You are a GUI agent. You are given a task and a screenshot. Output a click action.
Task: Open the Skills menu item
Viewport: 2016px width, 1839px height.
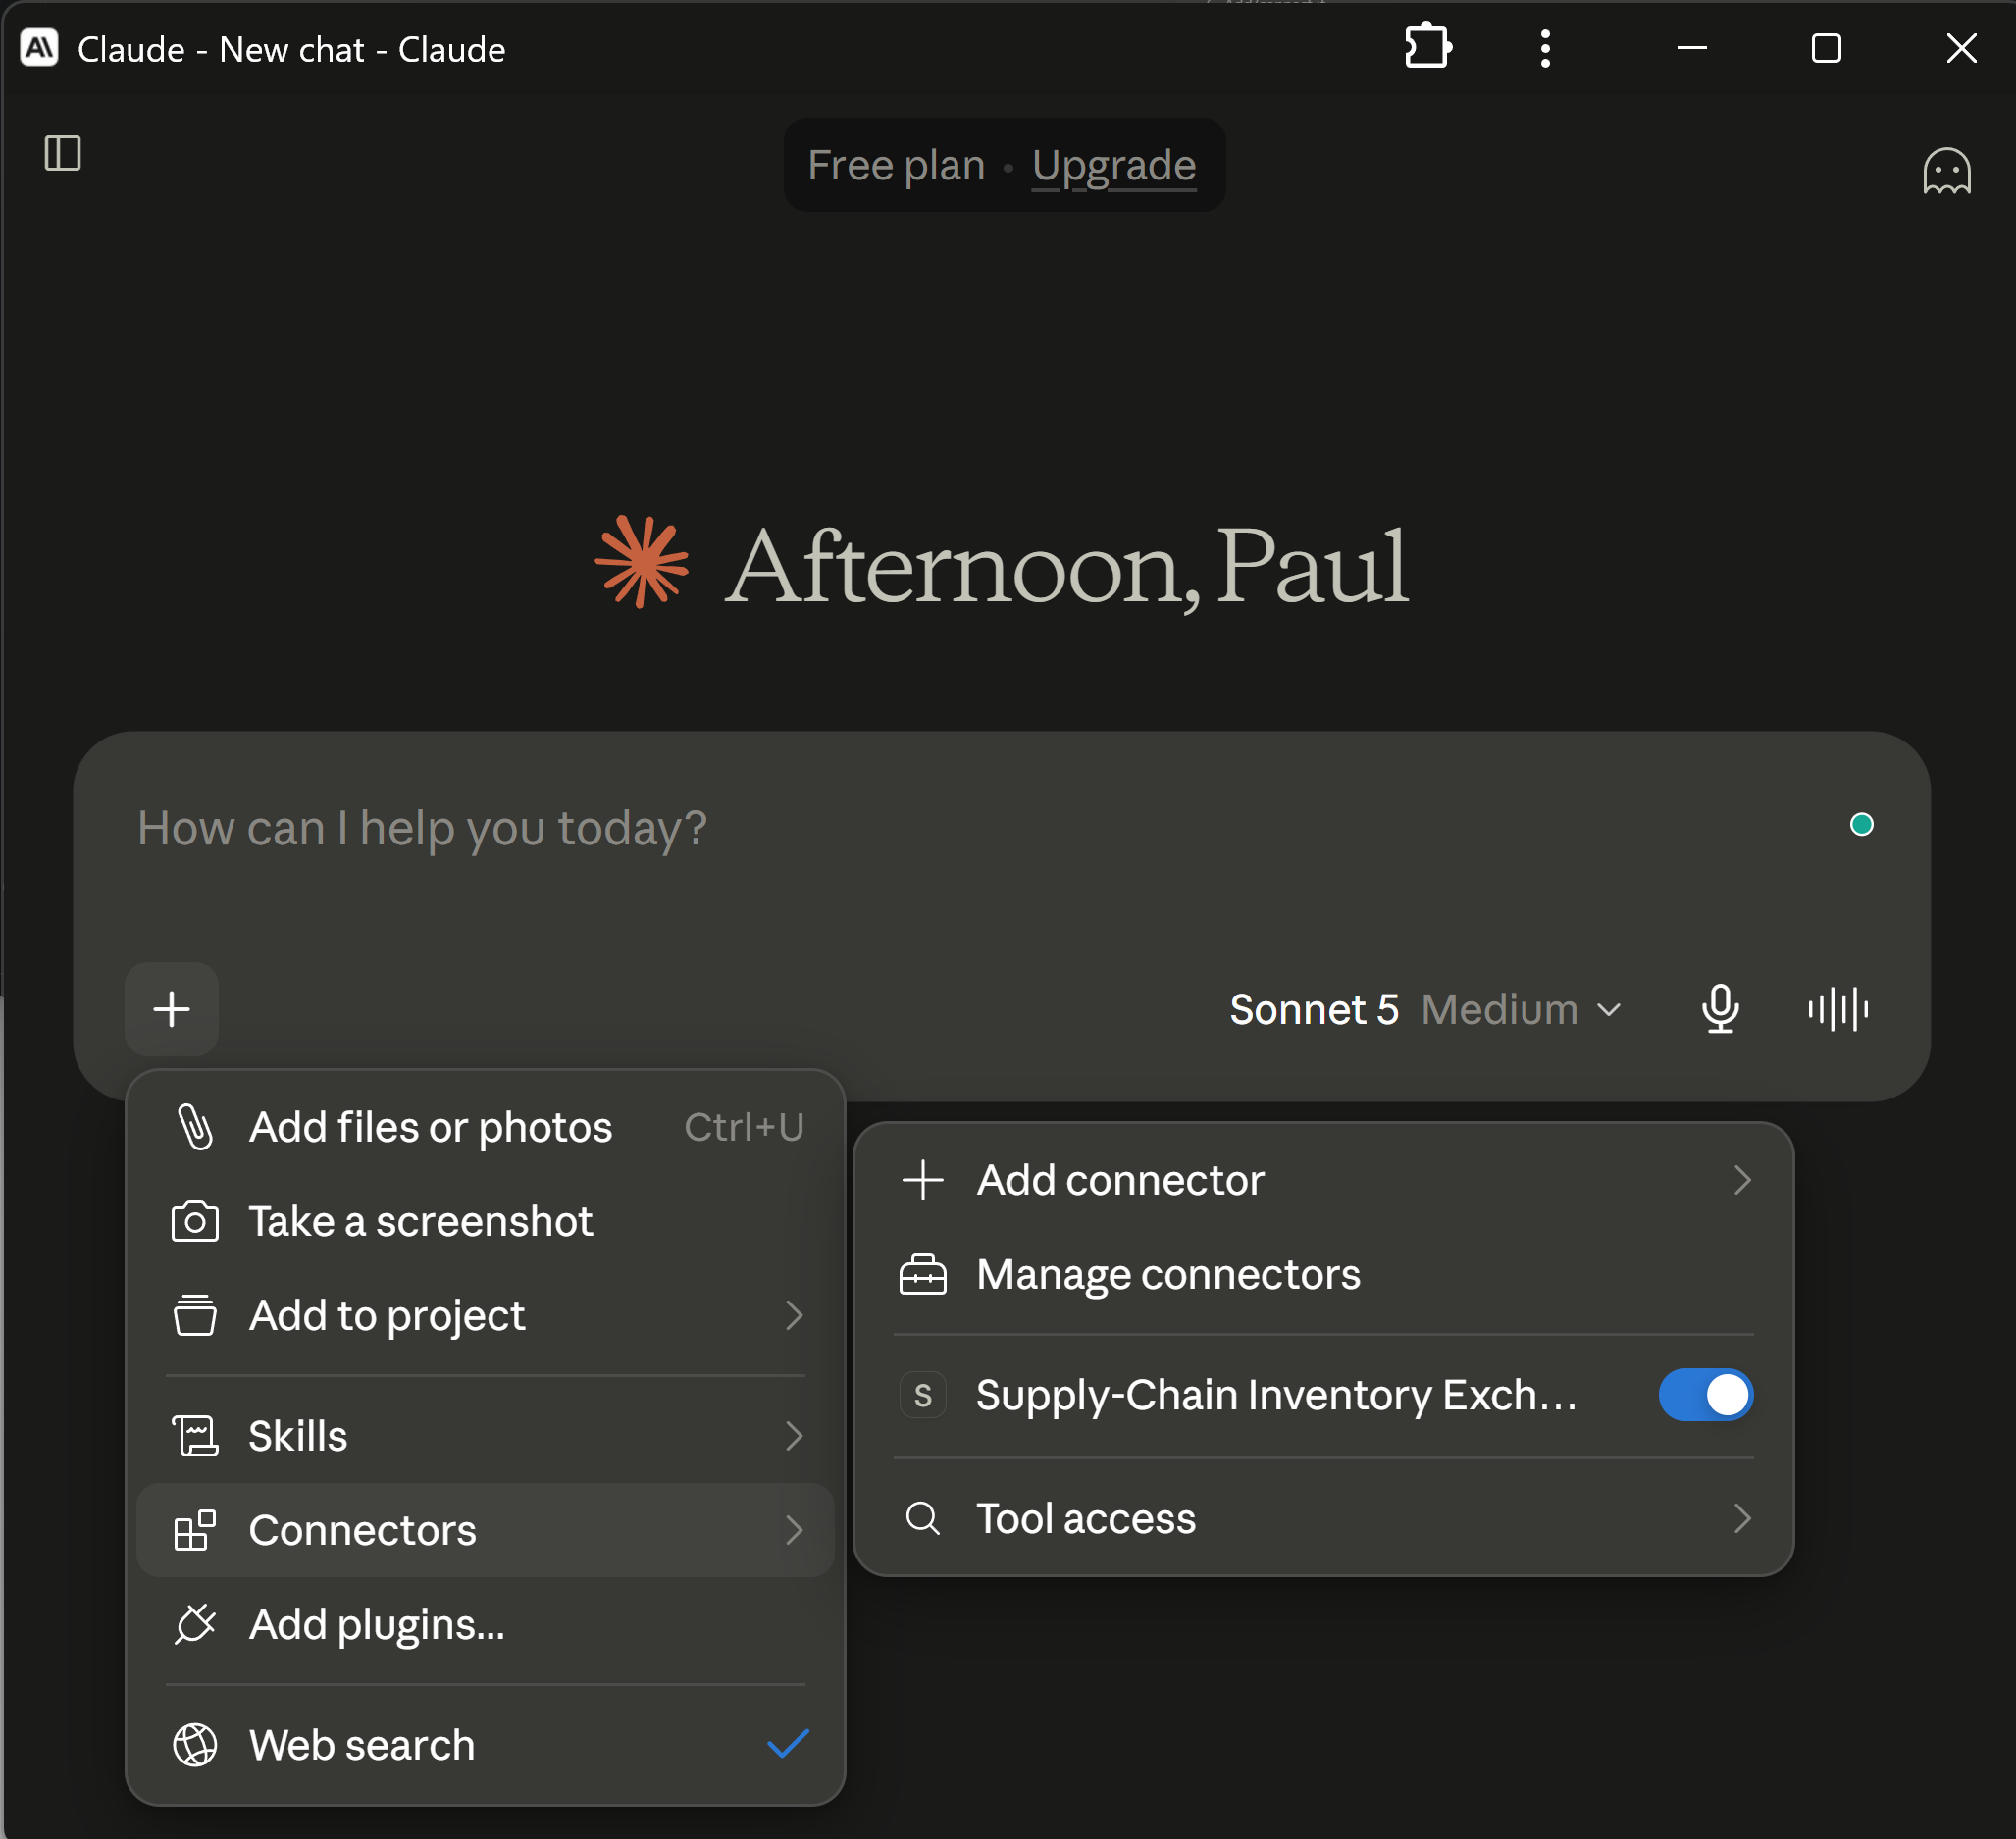(x=485, y=1436)
